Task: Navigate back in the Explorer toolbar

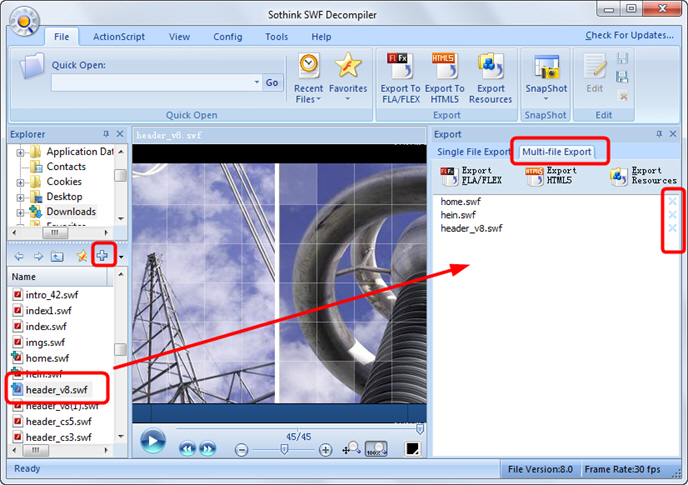Action: pos(19,256)
